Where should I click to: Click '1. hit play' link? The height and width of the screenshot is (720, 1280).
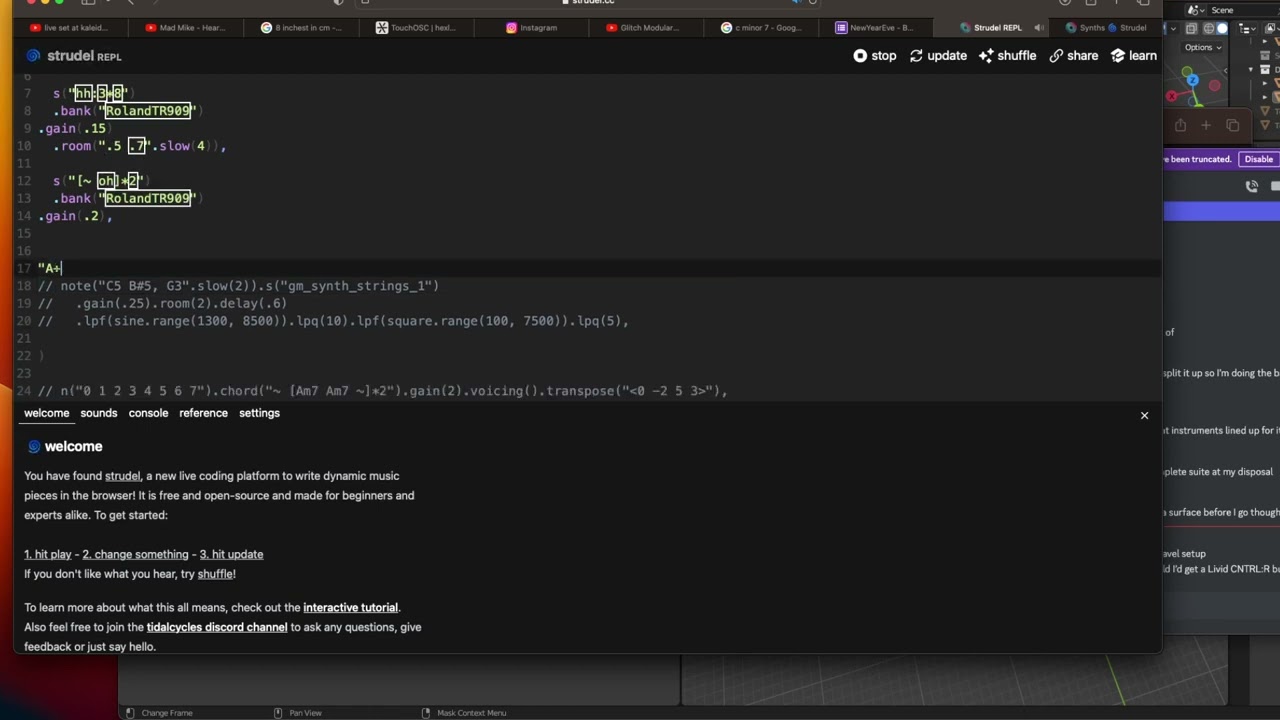(48, 554)
